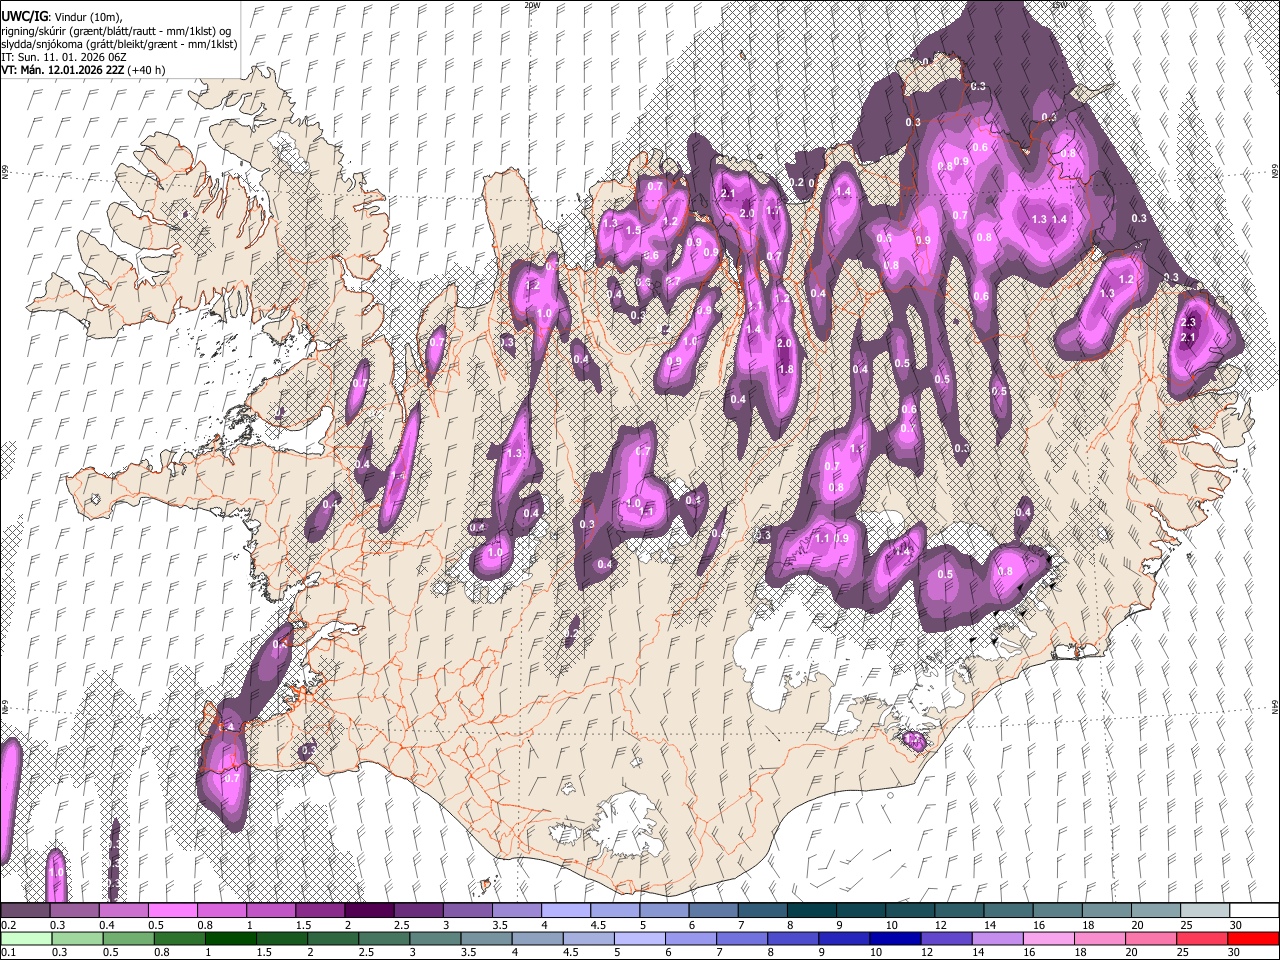Click the lower legend swatch between 25 and 30
This screenshot has width=1280, height=960.
(1203, 938)
